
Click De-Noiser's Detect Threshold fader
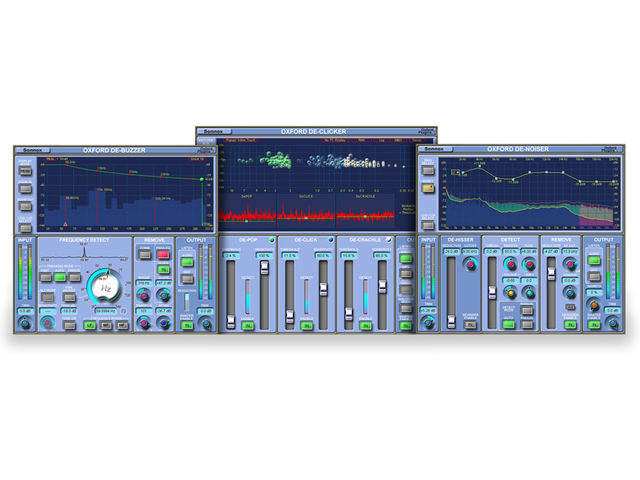[x=492, y=293]
